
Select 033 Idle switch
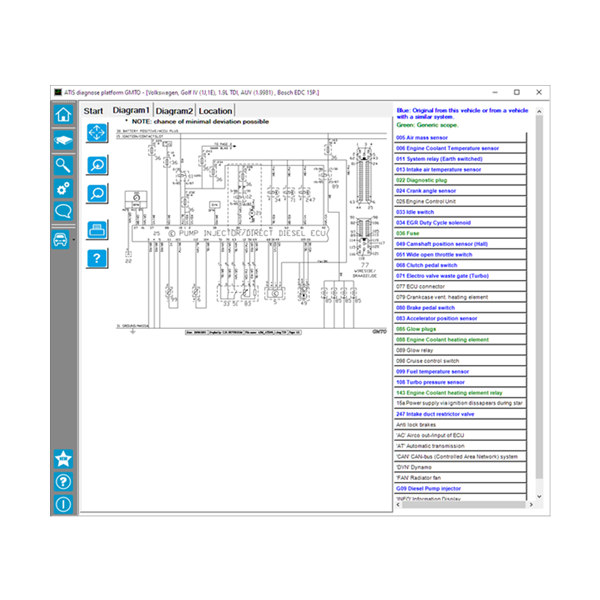point(460,212)
